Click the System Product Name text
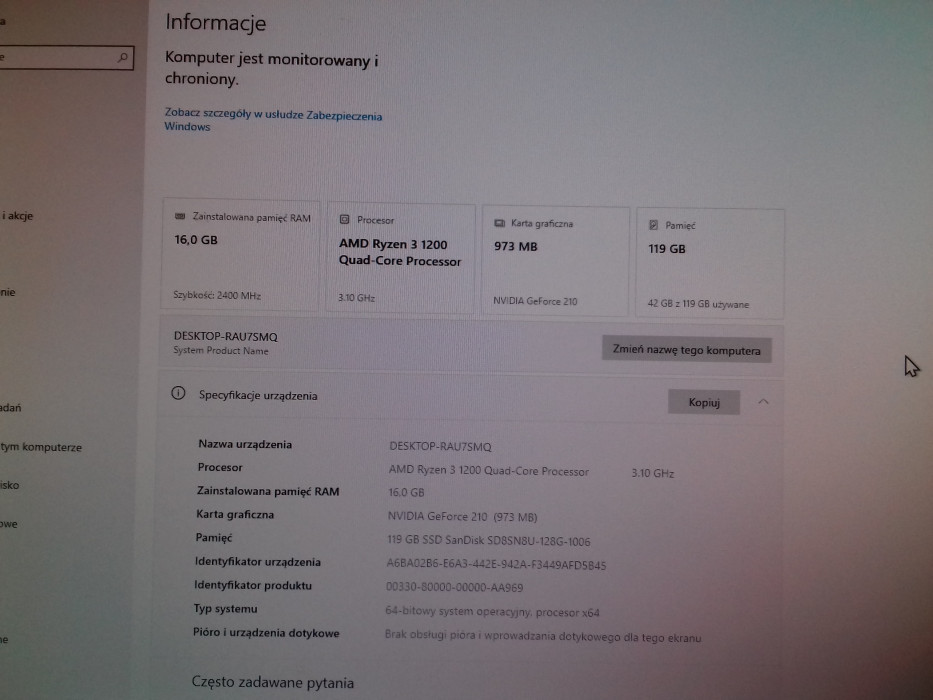 pyautogui.click(x=221, y=351)
